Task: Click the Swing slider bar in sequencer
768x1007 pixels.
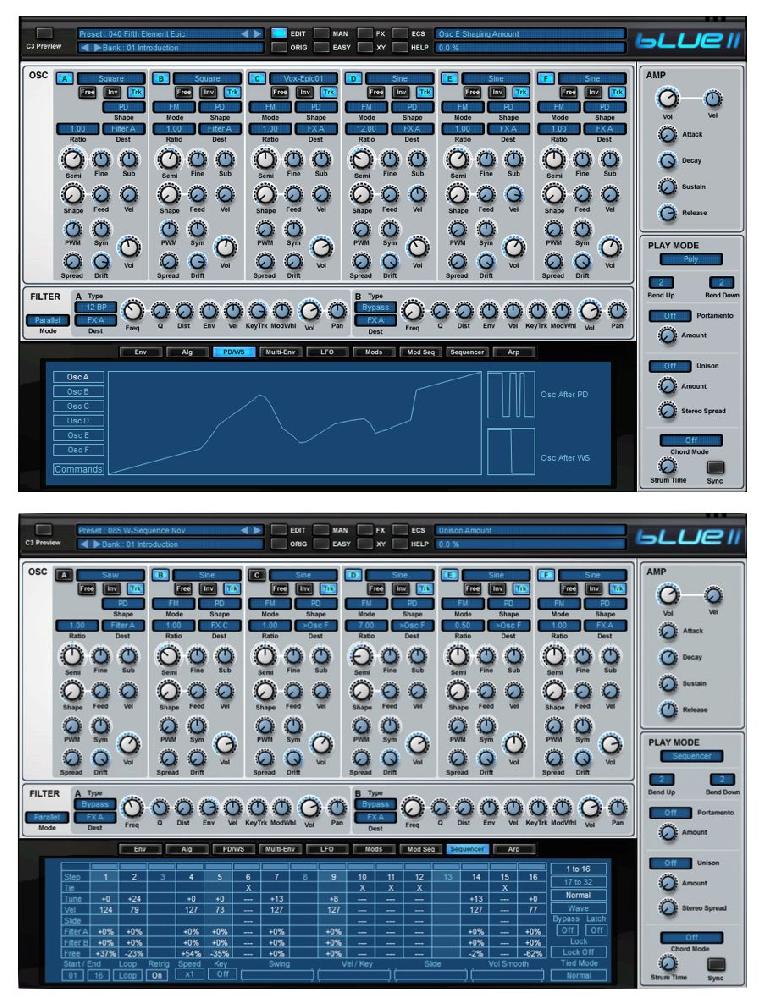Action: click(x=277, y=975)
